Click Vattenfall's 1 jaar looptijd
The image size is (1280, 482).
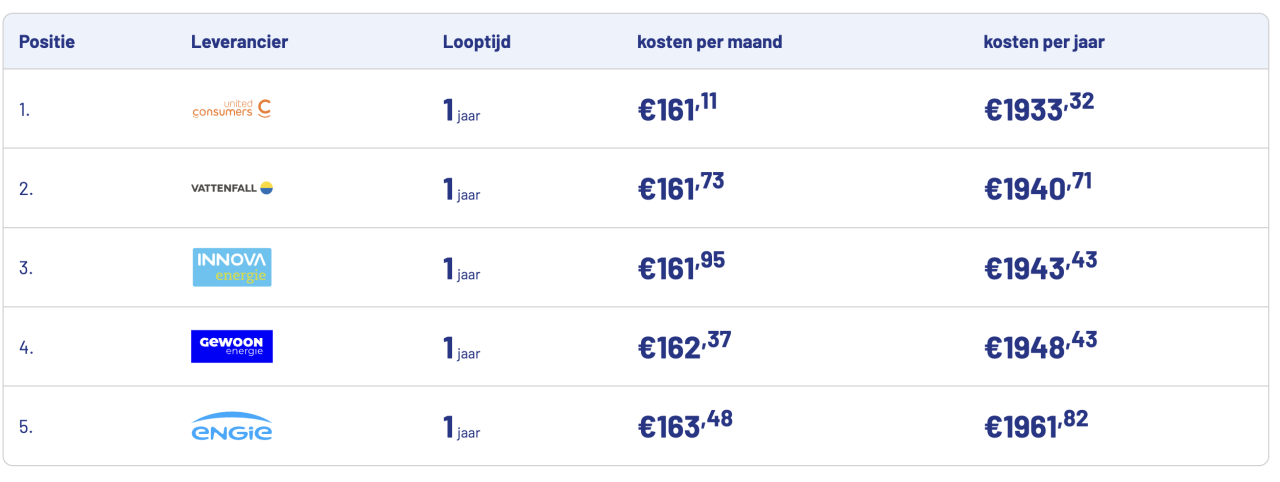pos(462,188)
